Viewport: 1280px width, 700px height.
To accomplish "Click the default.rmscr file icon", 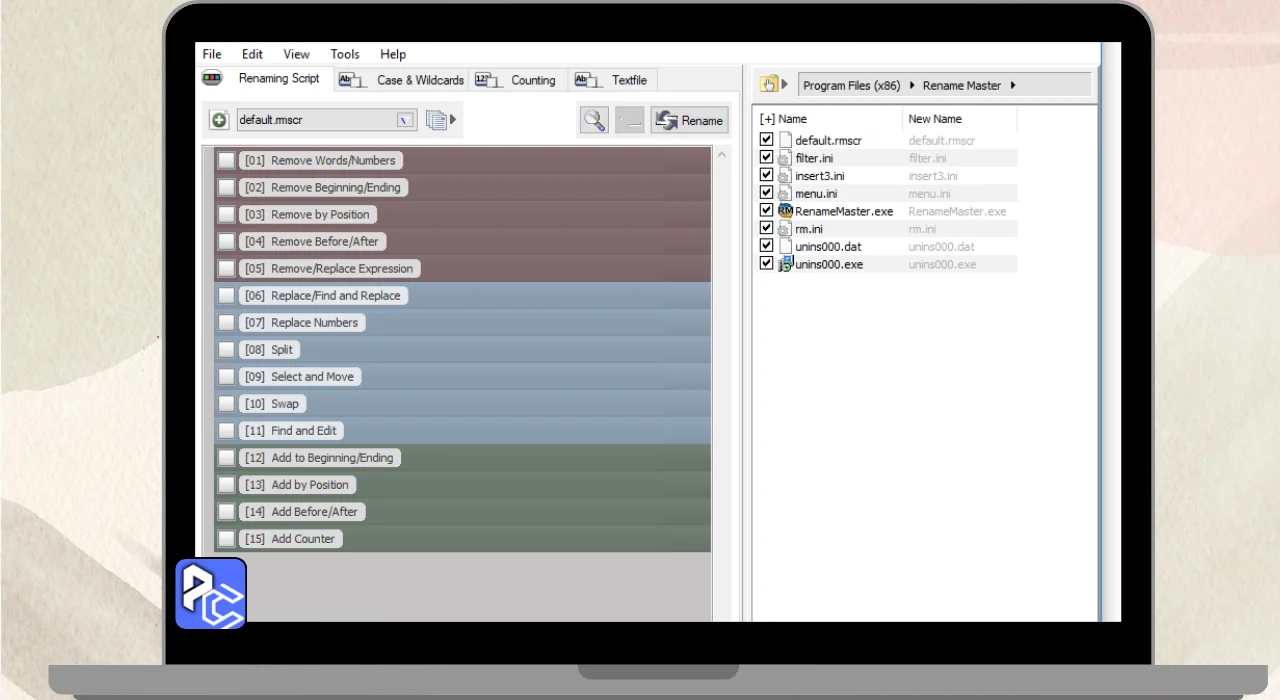I will point(785,141).
